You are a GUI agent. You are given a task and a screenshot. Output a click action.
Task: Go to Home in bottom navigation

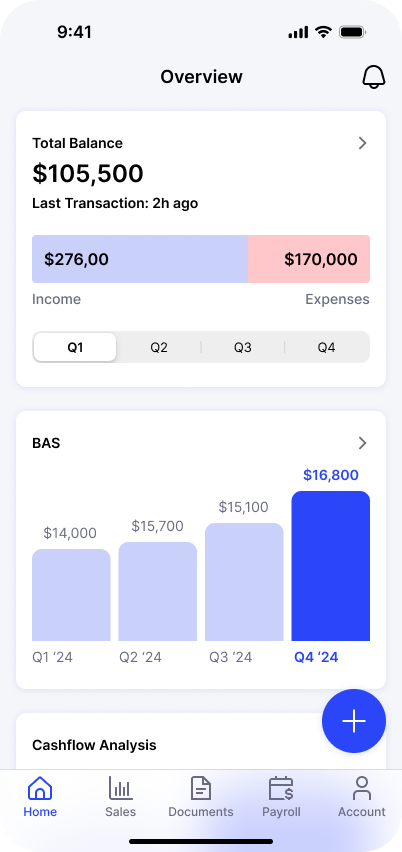pos(40,797)
